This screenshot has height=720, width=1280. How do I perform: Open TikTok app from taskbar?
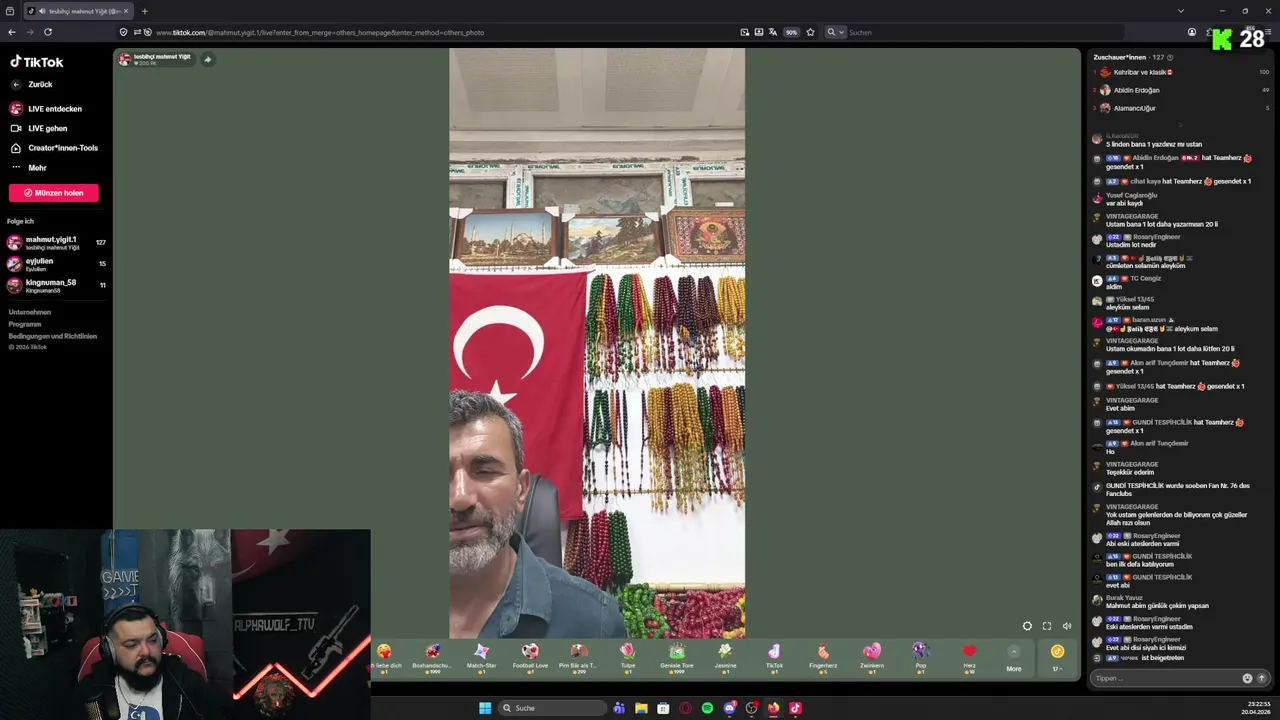[795, 708]
